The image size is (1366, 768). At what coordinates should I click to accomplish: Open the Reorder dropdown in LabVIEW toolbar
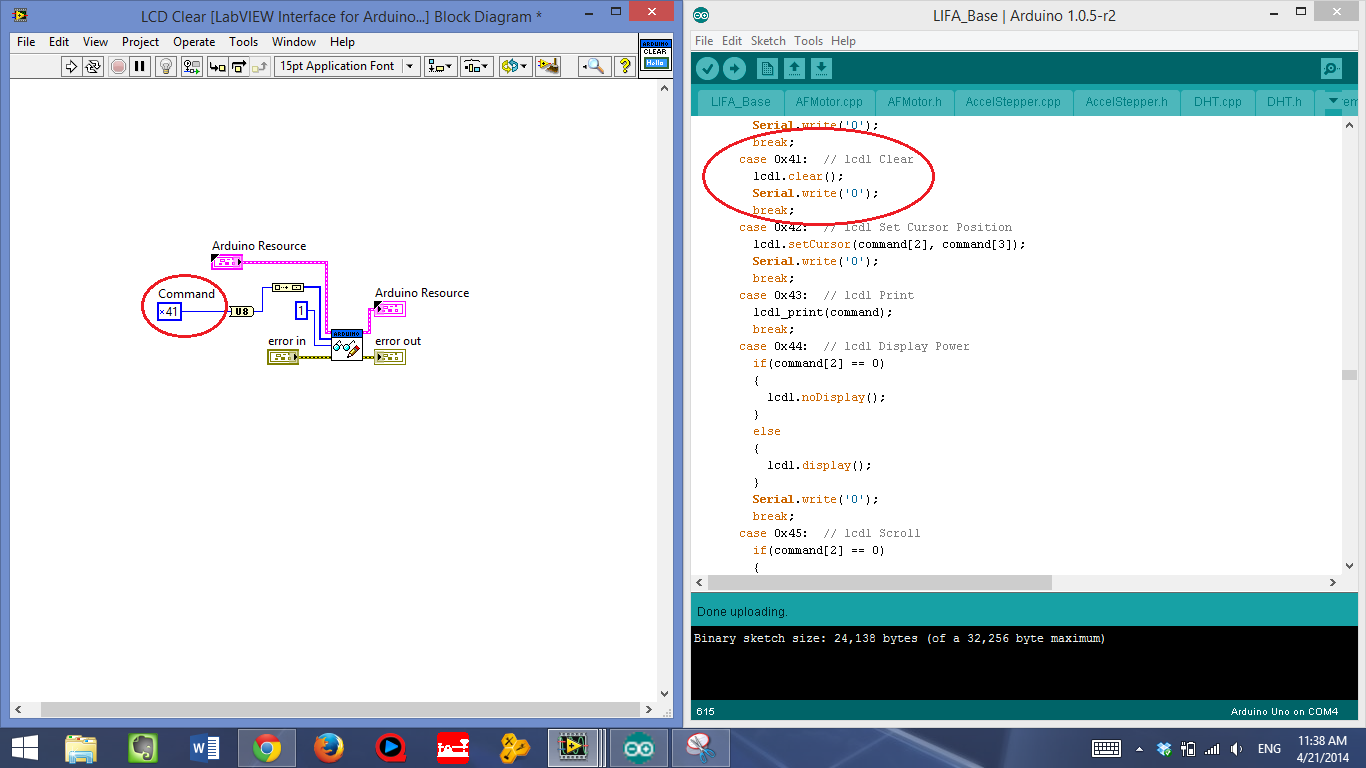tap(514, 66)
